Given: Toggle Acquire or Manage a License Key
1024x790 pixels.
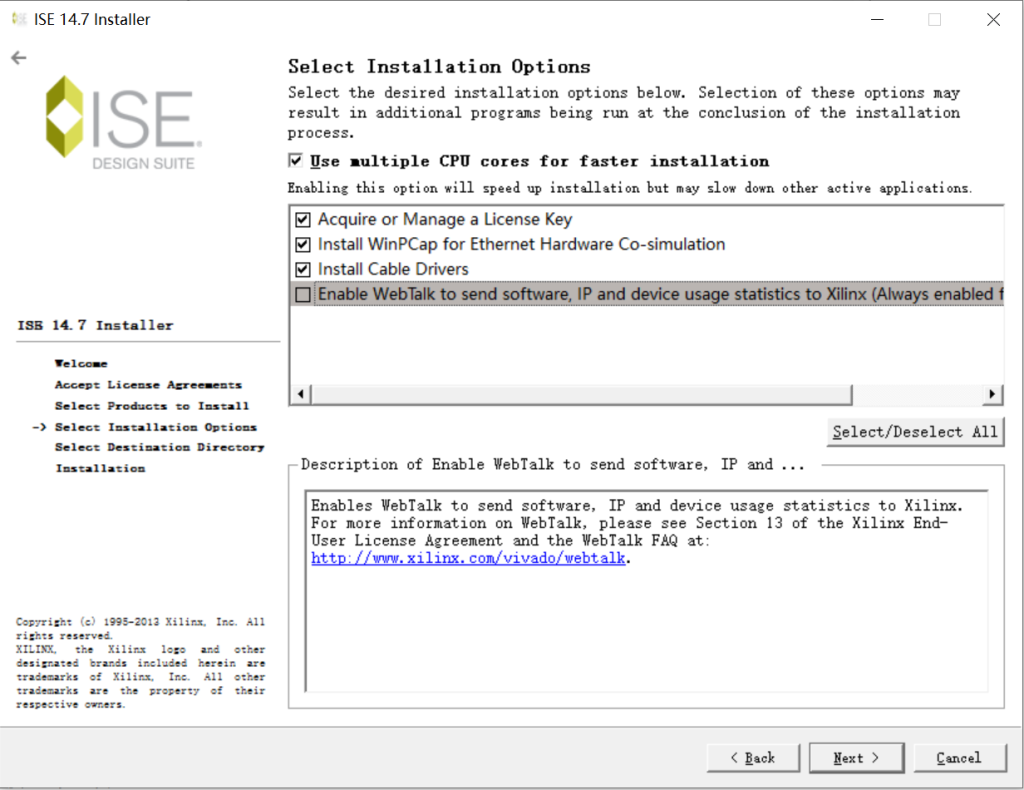Looking at the screenshot, I should tap(303, 219).
